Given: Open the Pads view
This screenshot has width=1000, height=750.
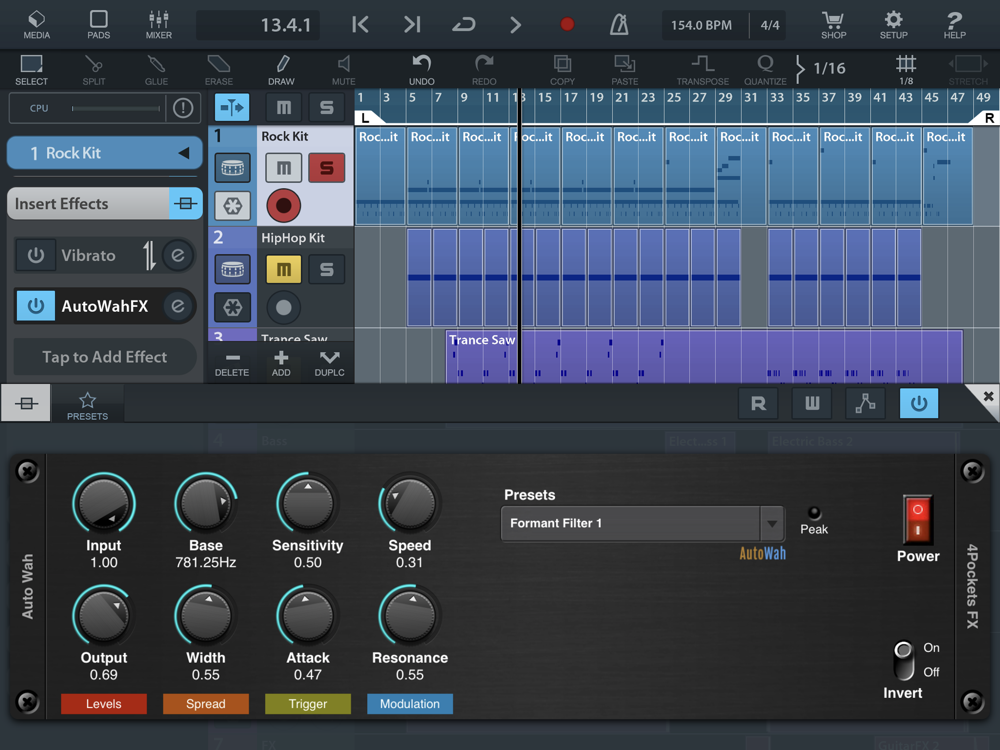Looking at the screenshot, I should click(98, 25).
